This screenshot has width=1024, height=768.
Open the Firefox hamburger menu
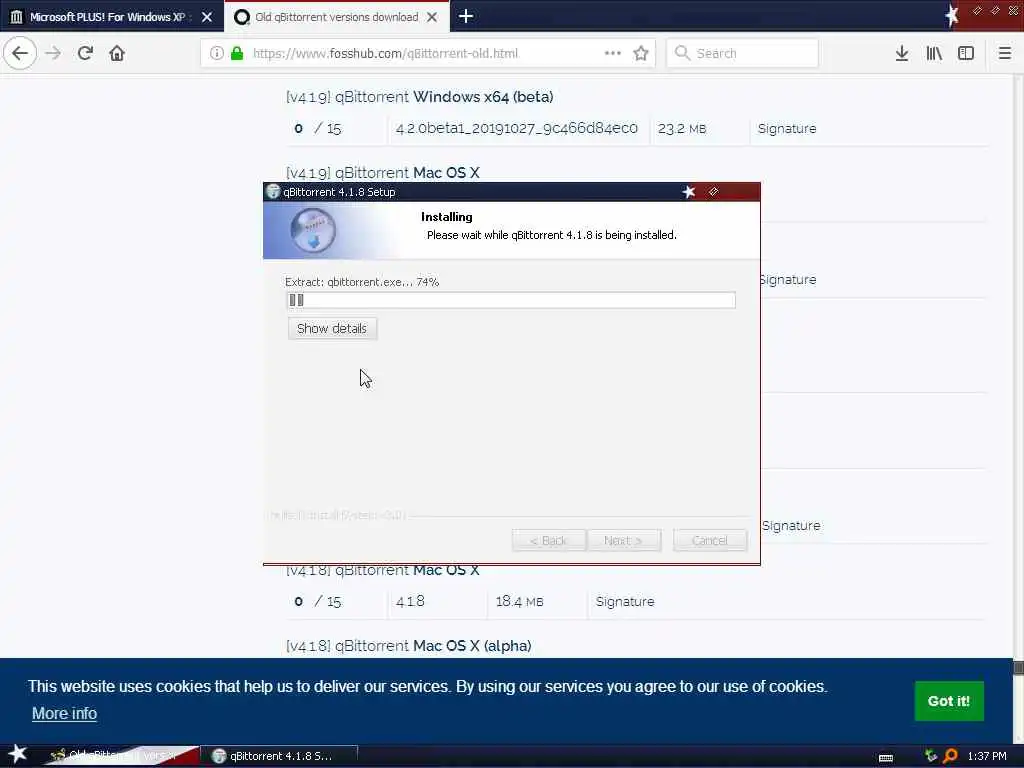tap(1005, 53)
